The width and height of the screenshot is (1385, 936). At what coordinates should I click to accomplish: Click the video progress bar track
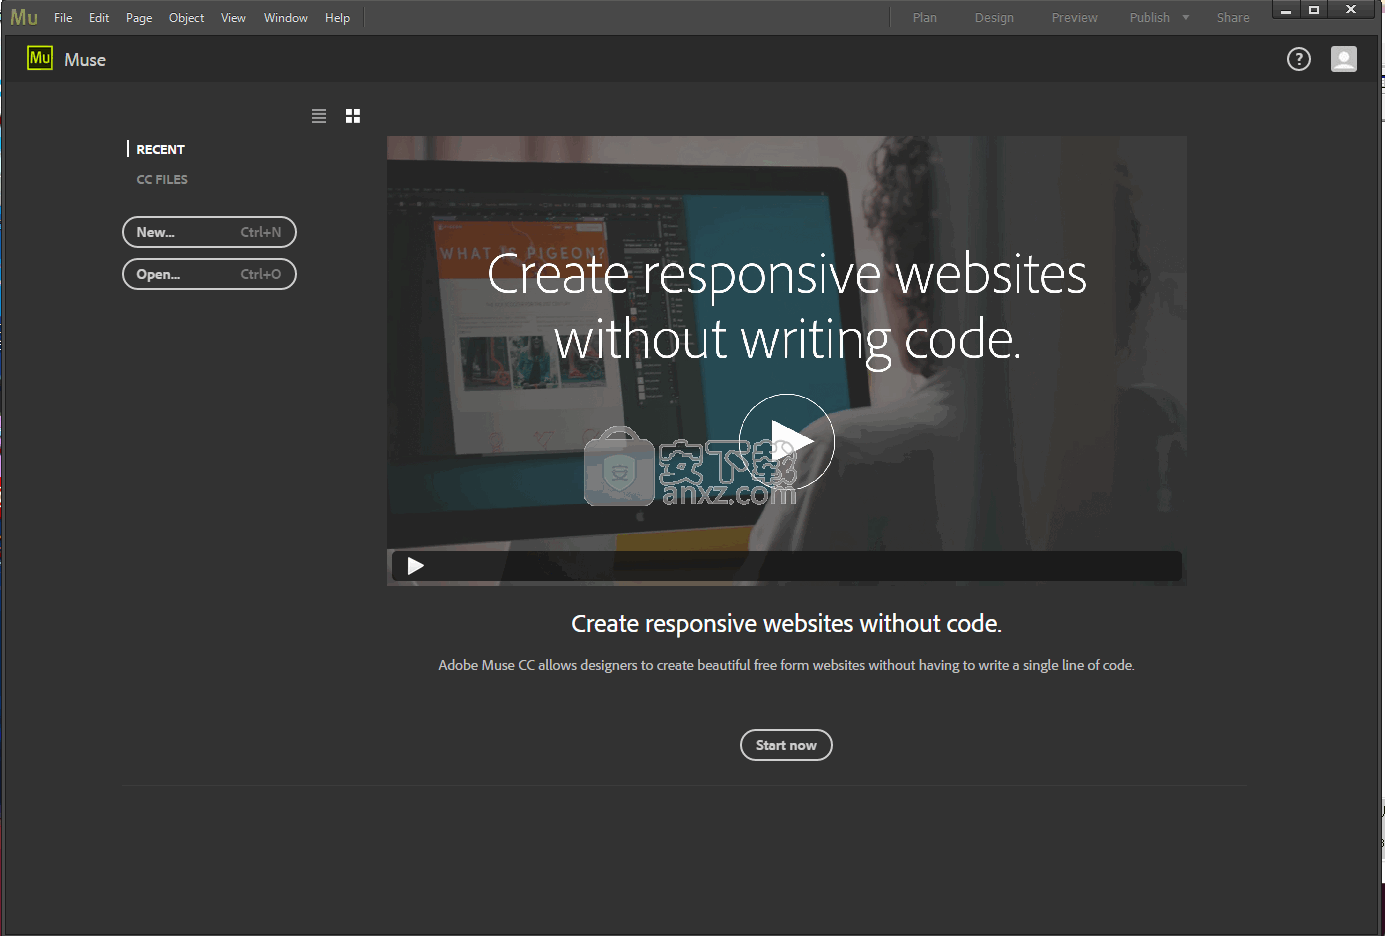tap(787, 566)
